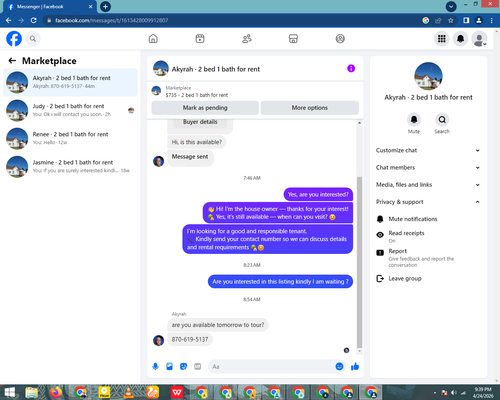
Task: Focus the Aa message input field
Action: pyautogui.click(x=272, y=367)
